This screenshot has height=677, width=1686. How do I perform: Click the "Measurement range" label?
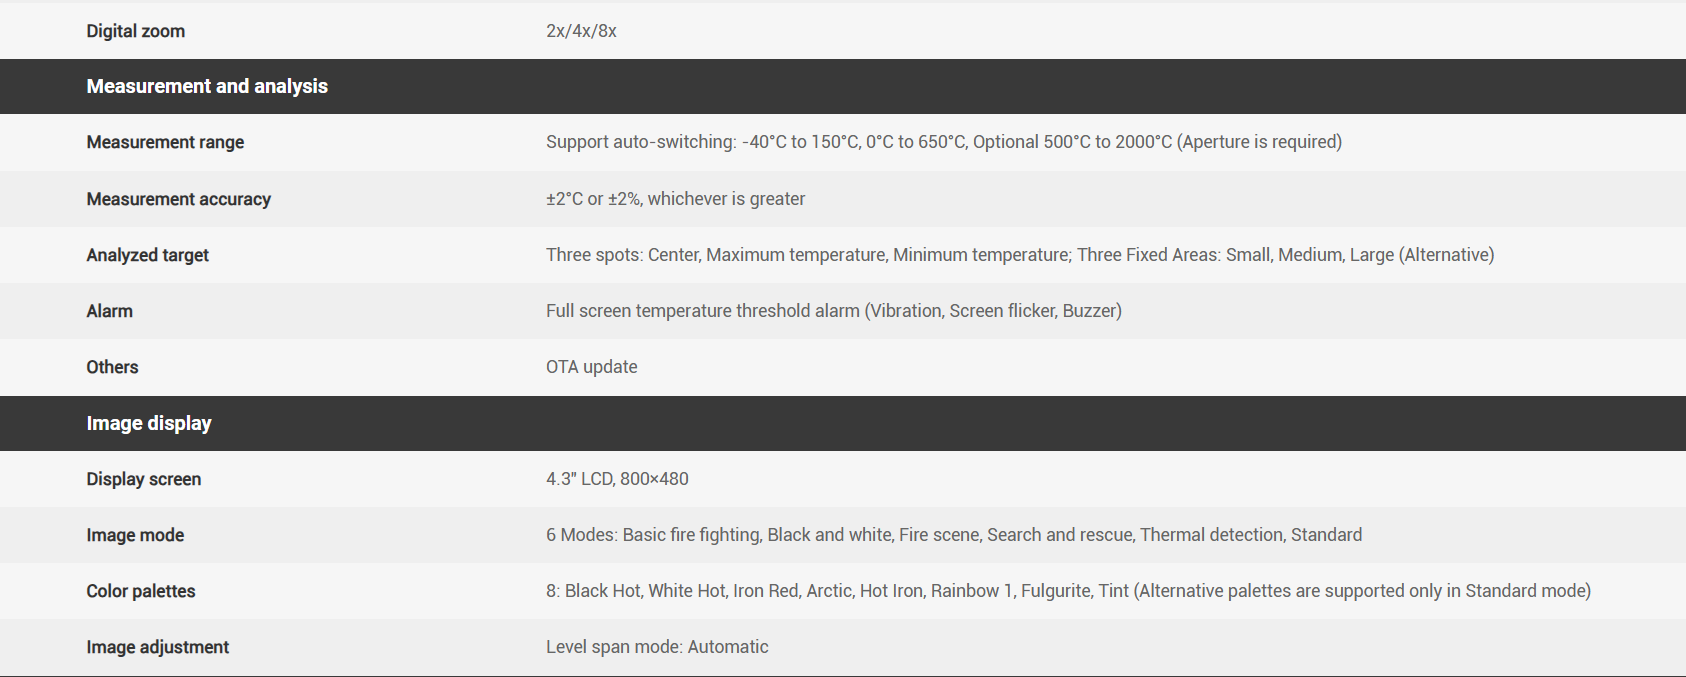165,142
